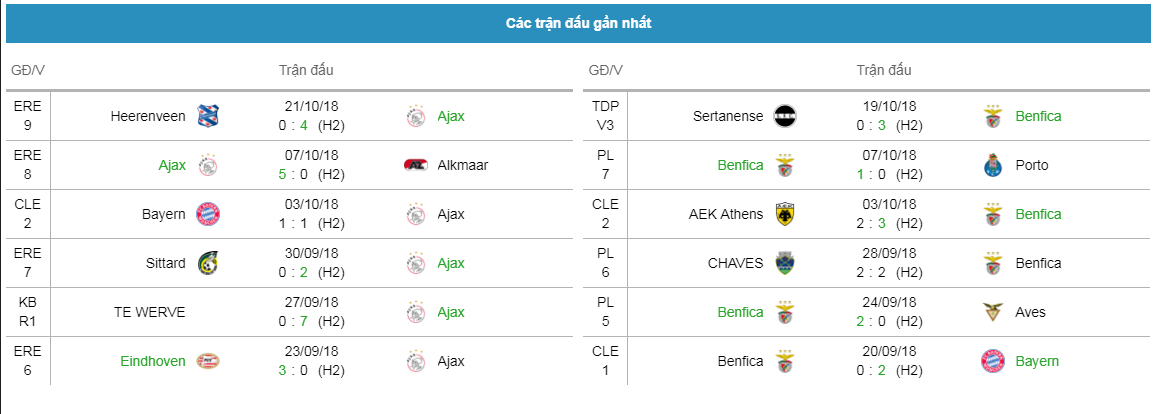Click the 5 : 0 Ajax Alkmaar score
This screenshot has width=1156, height=414.
[x=293, y=175]
